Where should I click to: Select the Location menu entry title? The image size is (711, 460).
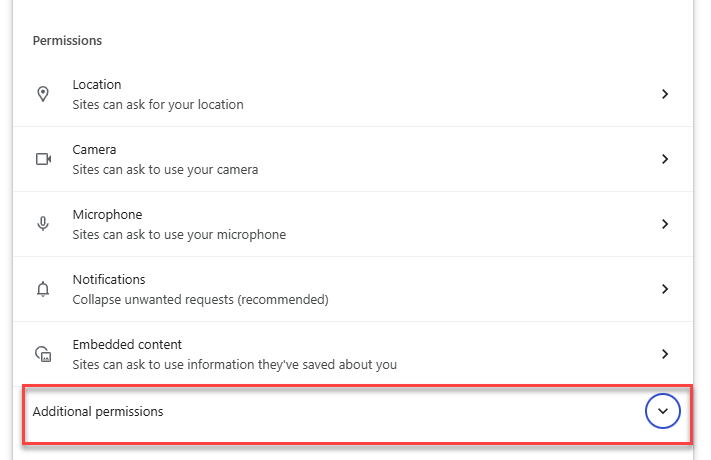[x=97, y=85]
